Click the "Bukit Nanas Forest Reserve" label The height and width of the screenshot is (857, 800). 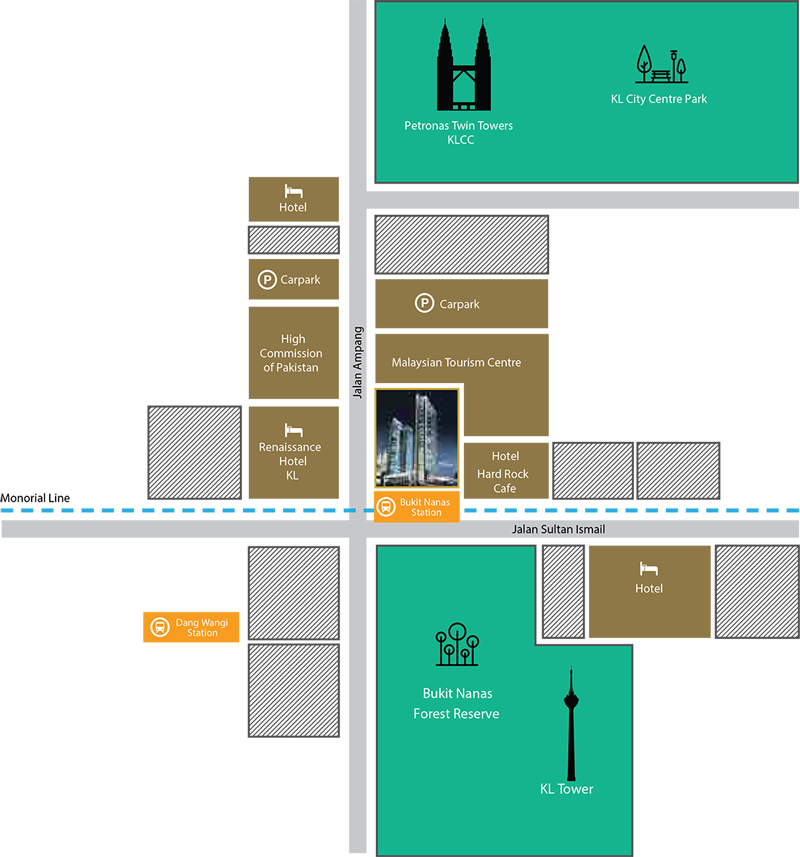tap(456, 703)
